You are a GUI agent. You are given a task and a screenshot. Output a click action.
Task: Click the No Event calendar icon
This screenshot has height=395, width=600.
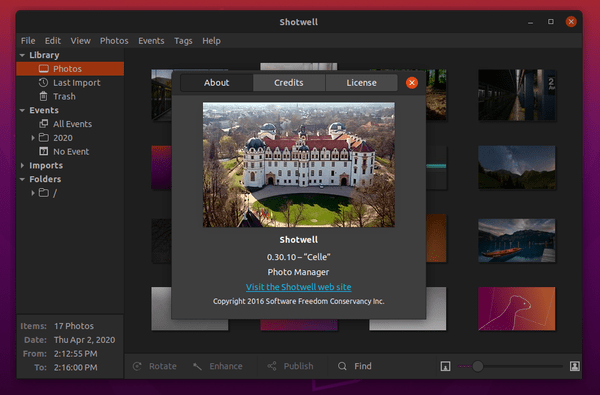[x=44, y=151]
